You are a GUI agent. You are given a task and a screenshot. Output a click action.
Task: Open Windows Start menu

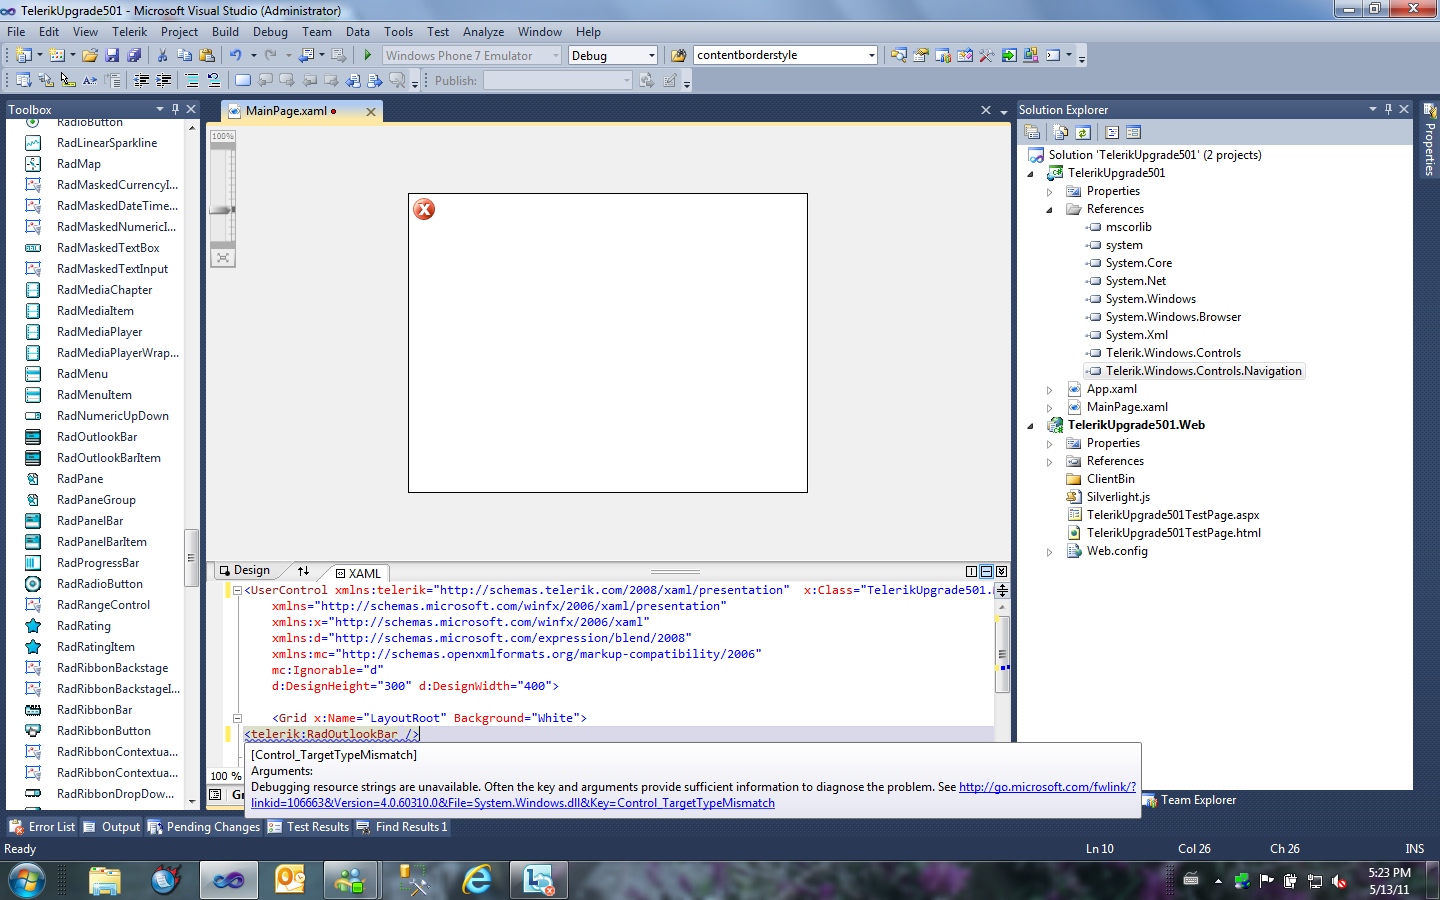[27, 881]
